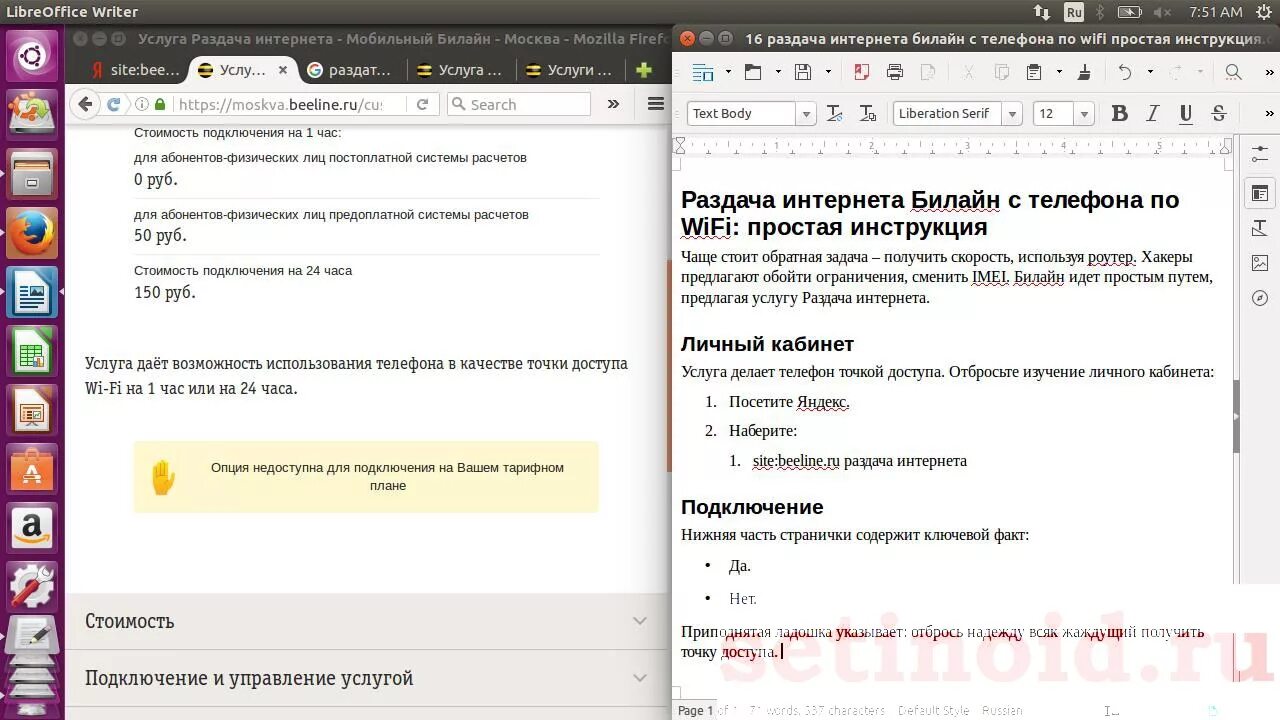Click the Update Style icon
Viewport: 1280px width, 720px height.
tap(834, 113)
